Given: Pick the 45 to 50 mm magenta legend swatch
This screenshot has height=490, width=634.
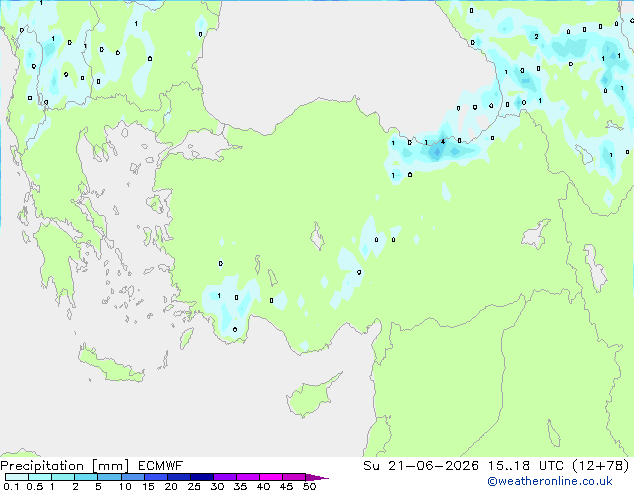Looking at the screenshot, I should pos(294,477).
